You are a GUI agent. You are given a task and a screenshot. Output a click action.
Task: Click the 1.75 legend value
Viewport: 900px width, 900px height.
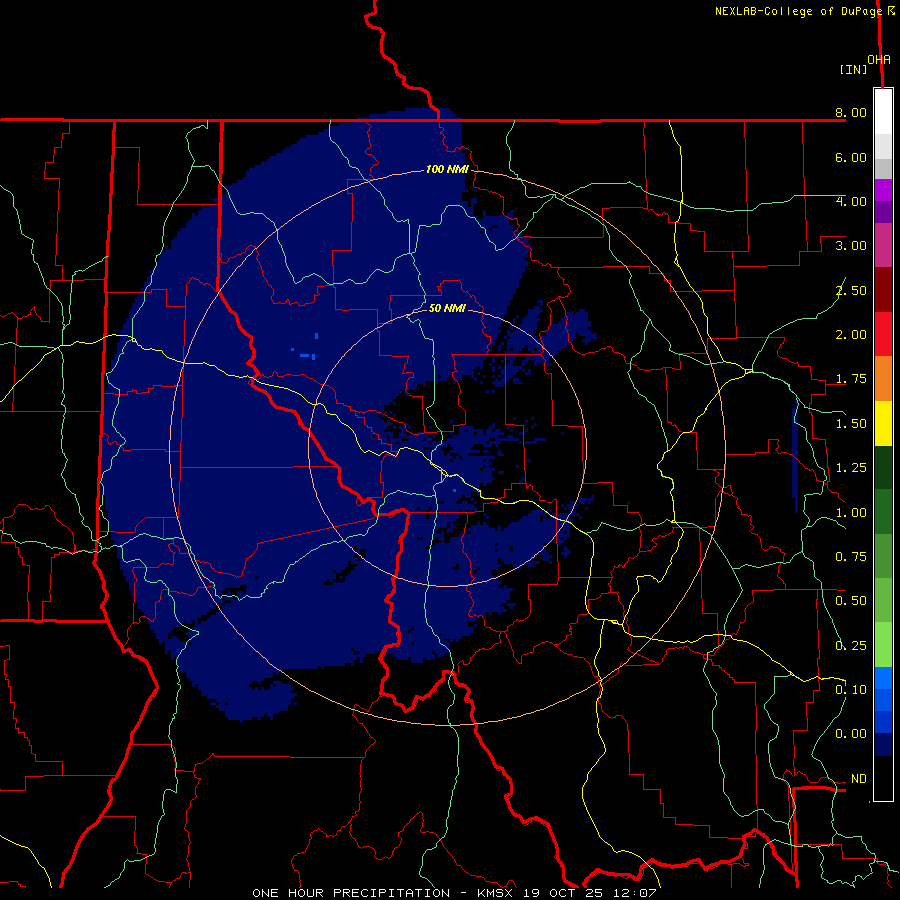(x=851, y=379)
